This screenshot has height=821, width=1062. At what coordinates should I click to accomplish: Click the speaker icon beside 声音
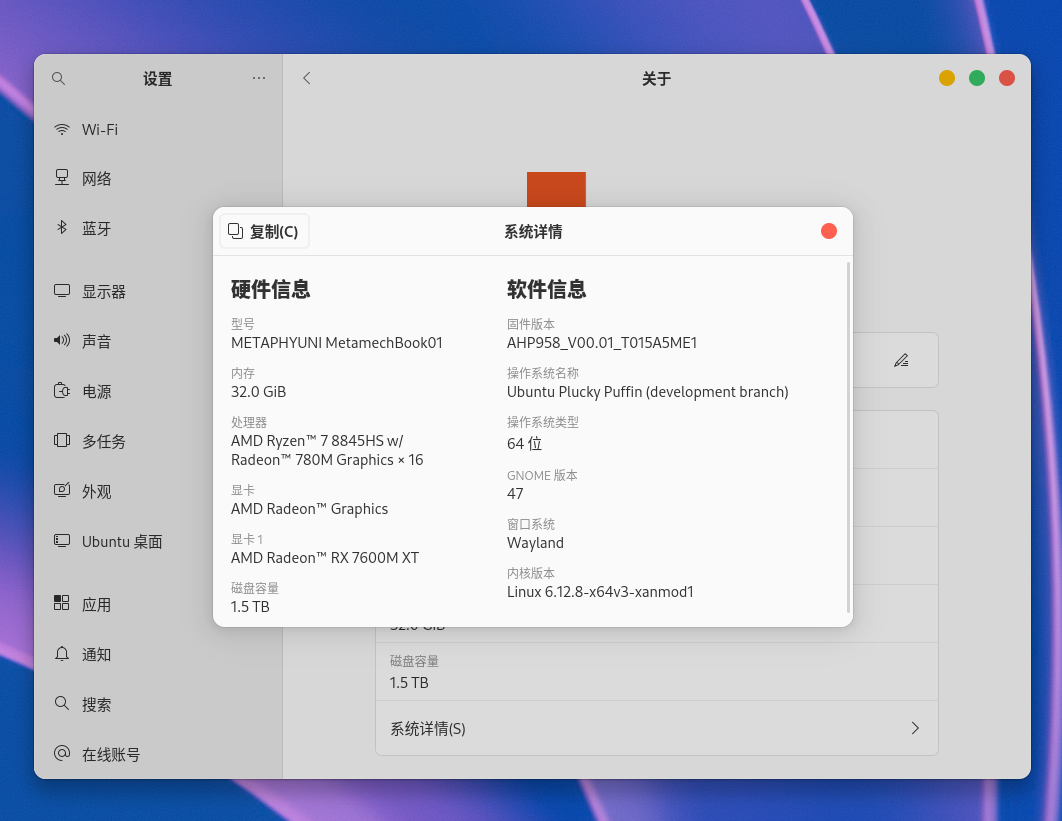point(62,340)
